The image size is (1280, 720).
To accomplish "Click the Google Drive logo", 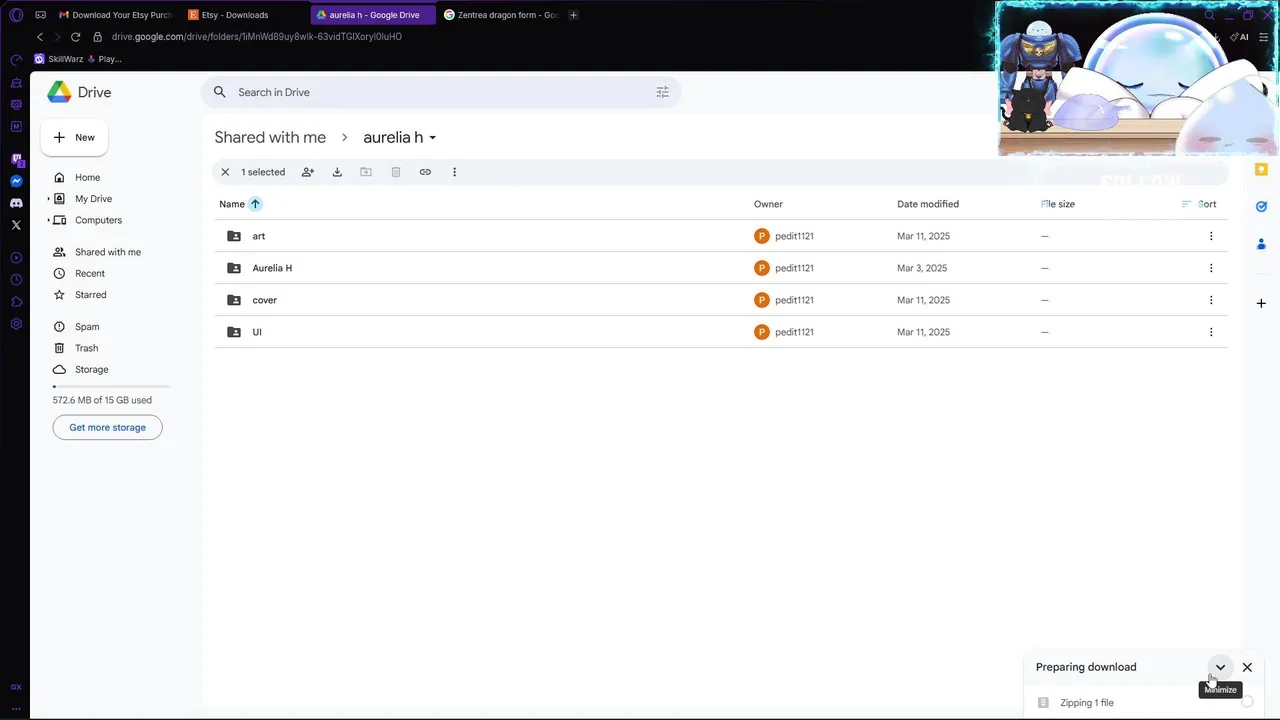I will coord(59,92).
